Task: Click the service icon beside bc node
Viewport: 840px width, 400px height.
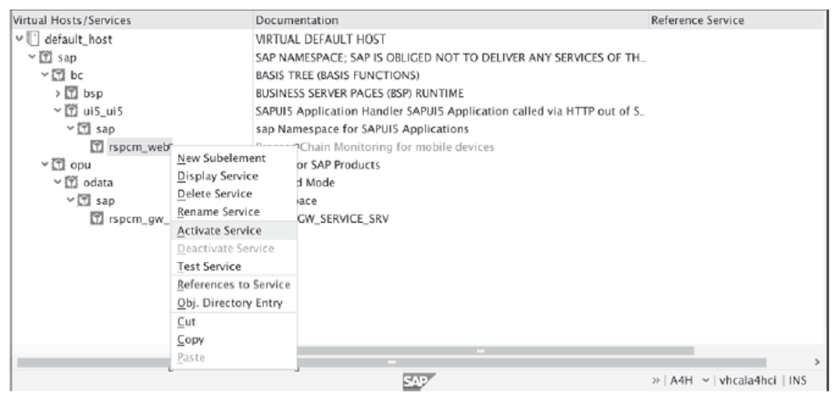Action: point(59,75)
